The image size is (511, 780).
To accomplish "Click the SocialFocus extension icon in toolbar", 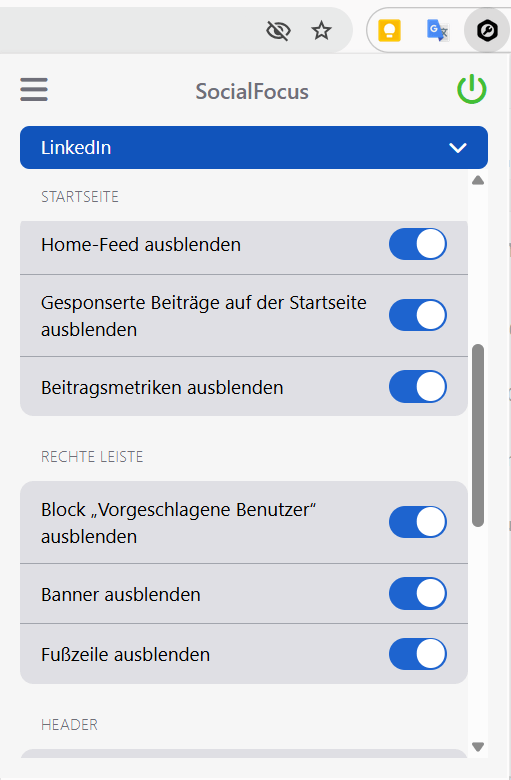I will (x=487, y=31).
